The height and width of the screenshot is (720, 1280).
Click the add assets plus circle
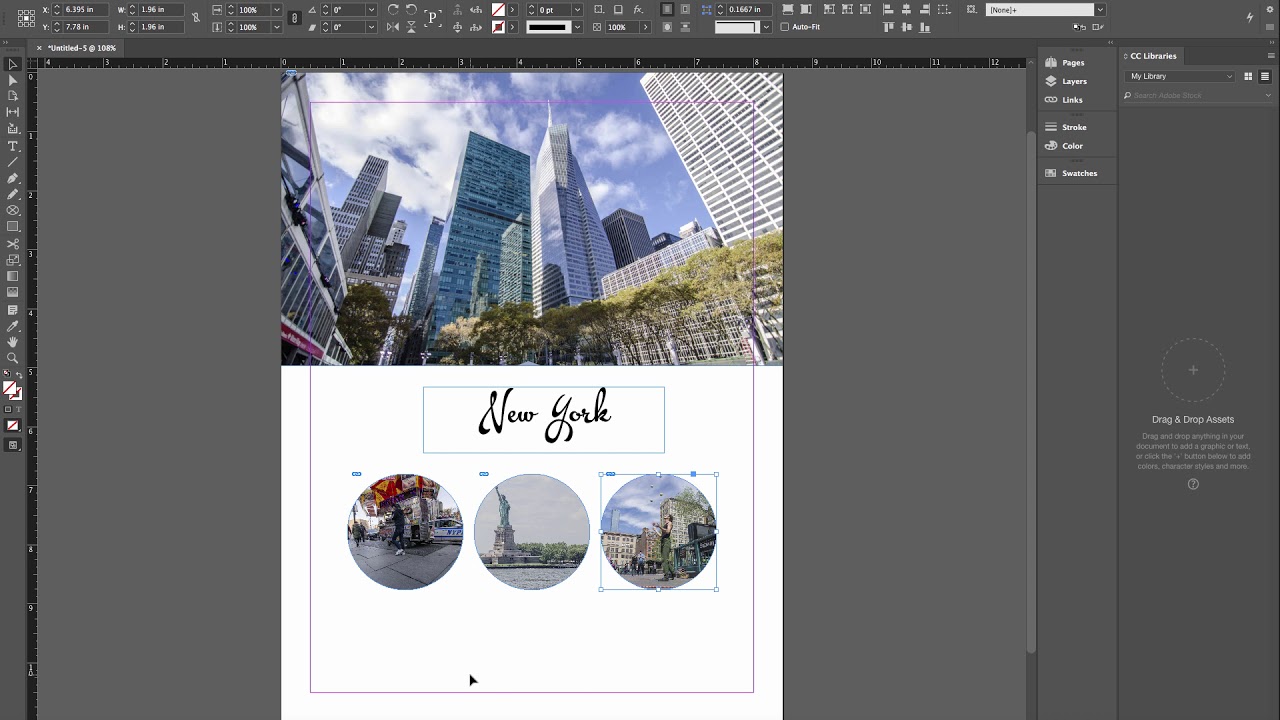[x=1193, y=370]
